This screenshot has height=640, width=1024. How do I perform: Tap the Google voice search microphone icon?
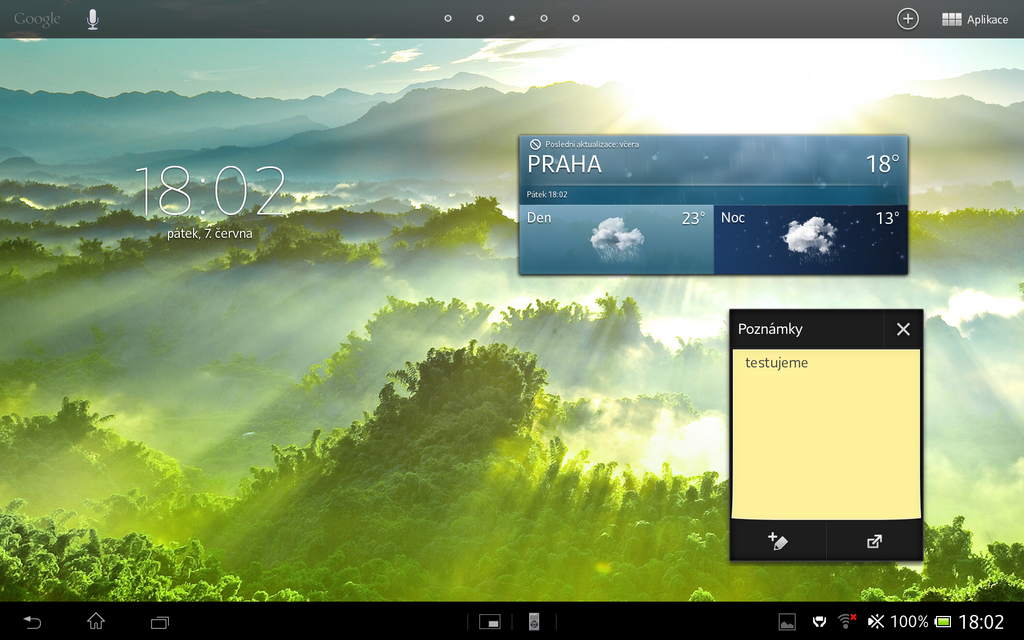point(92,18)
